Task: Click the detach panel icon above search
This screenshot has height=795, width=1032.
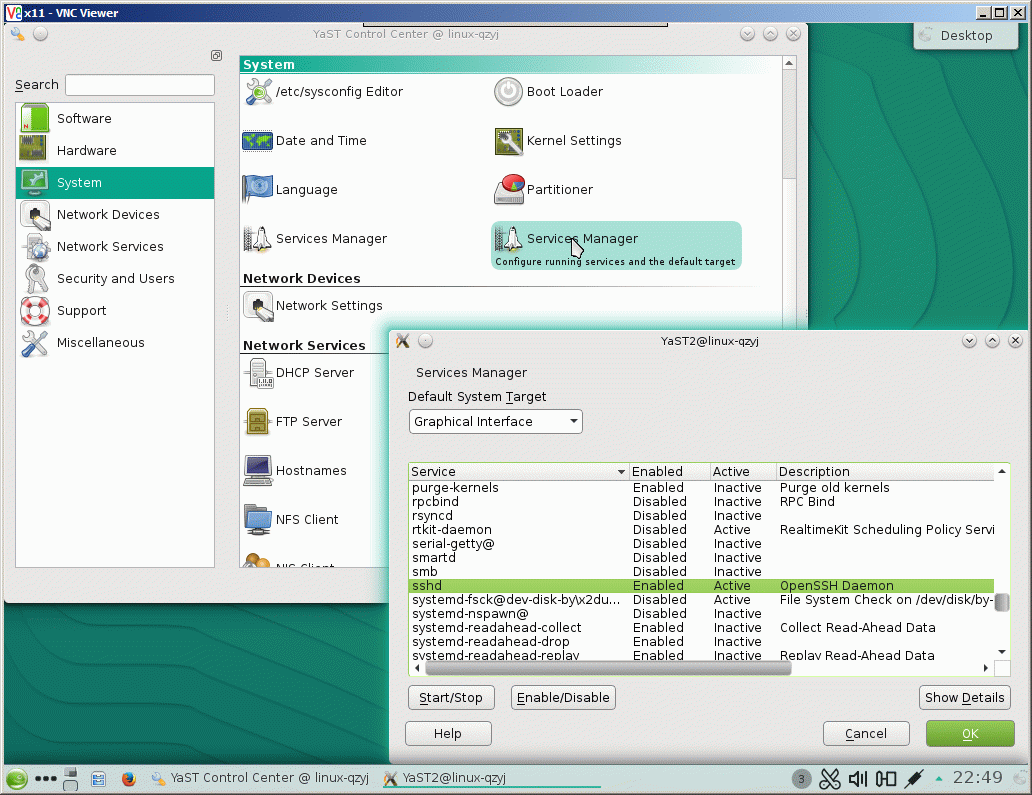Action: 217,55
